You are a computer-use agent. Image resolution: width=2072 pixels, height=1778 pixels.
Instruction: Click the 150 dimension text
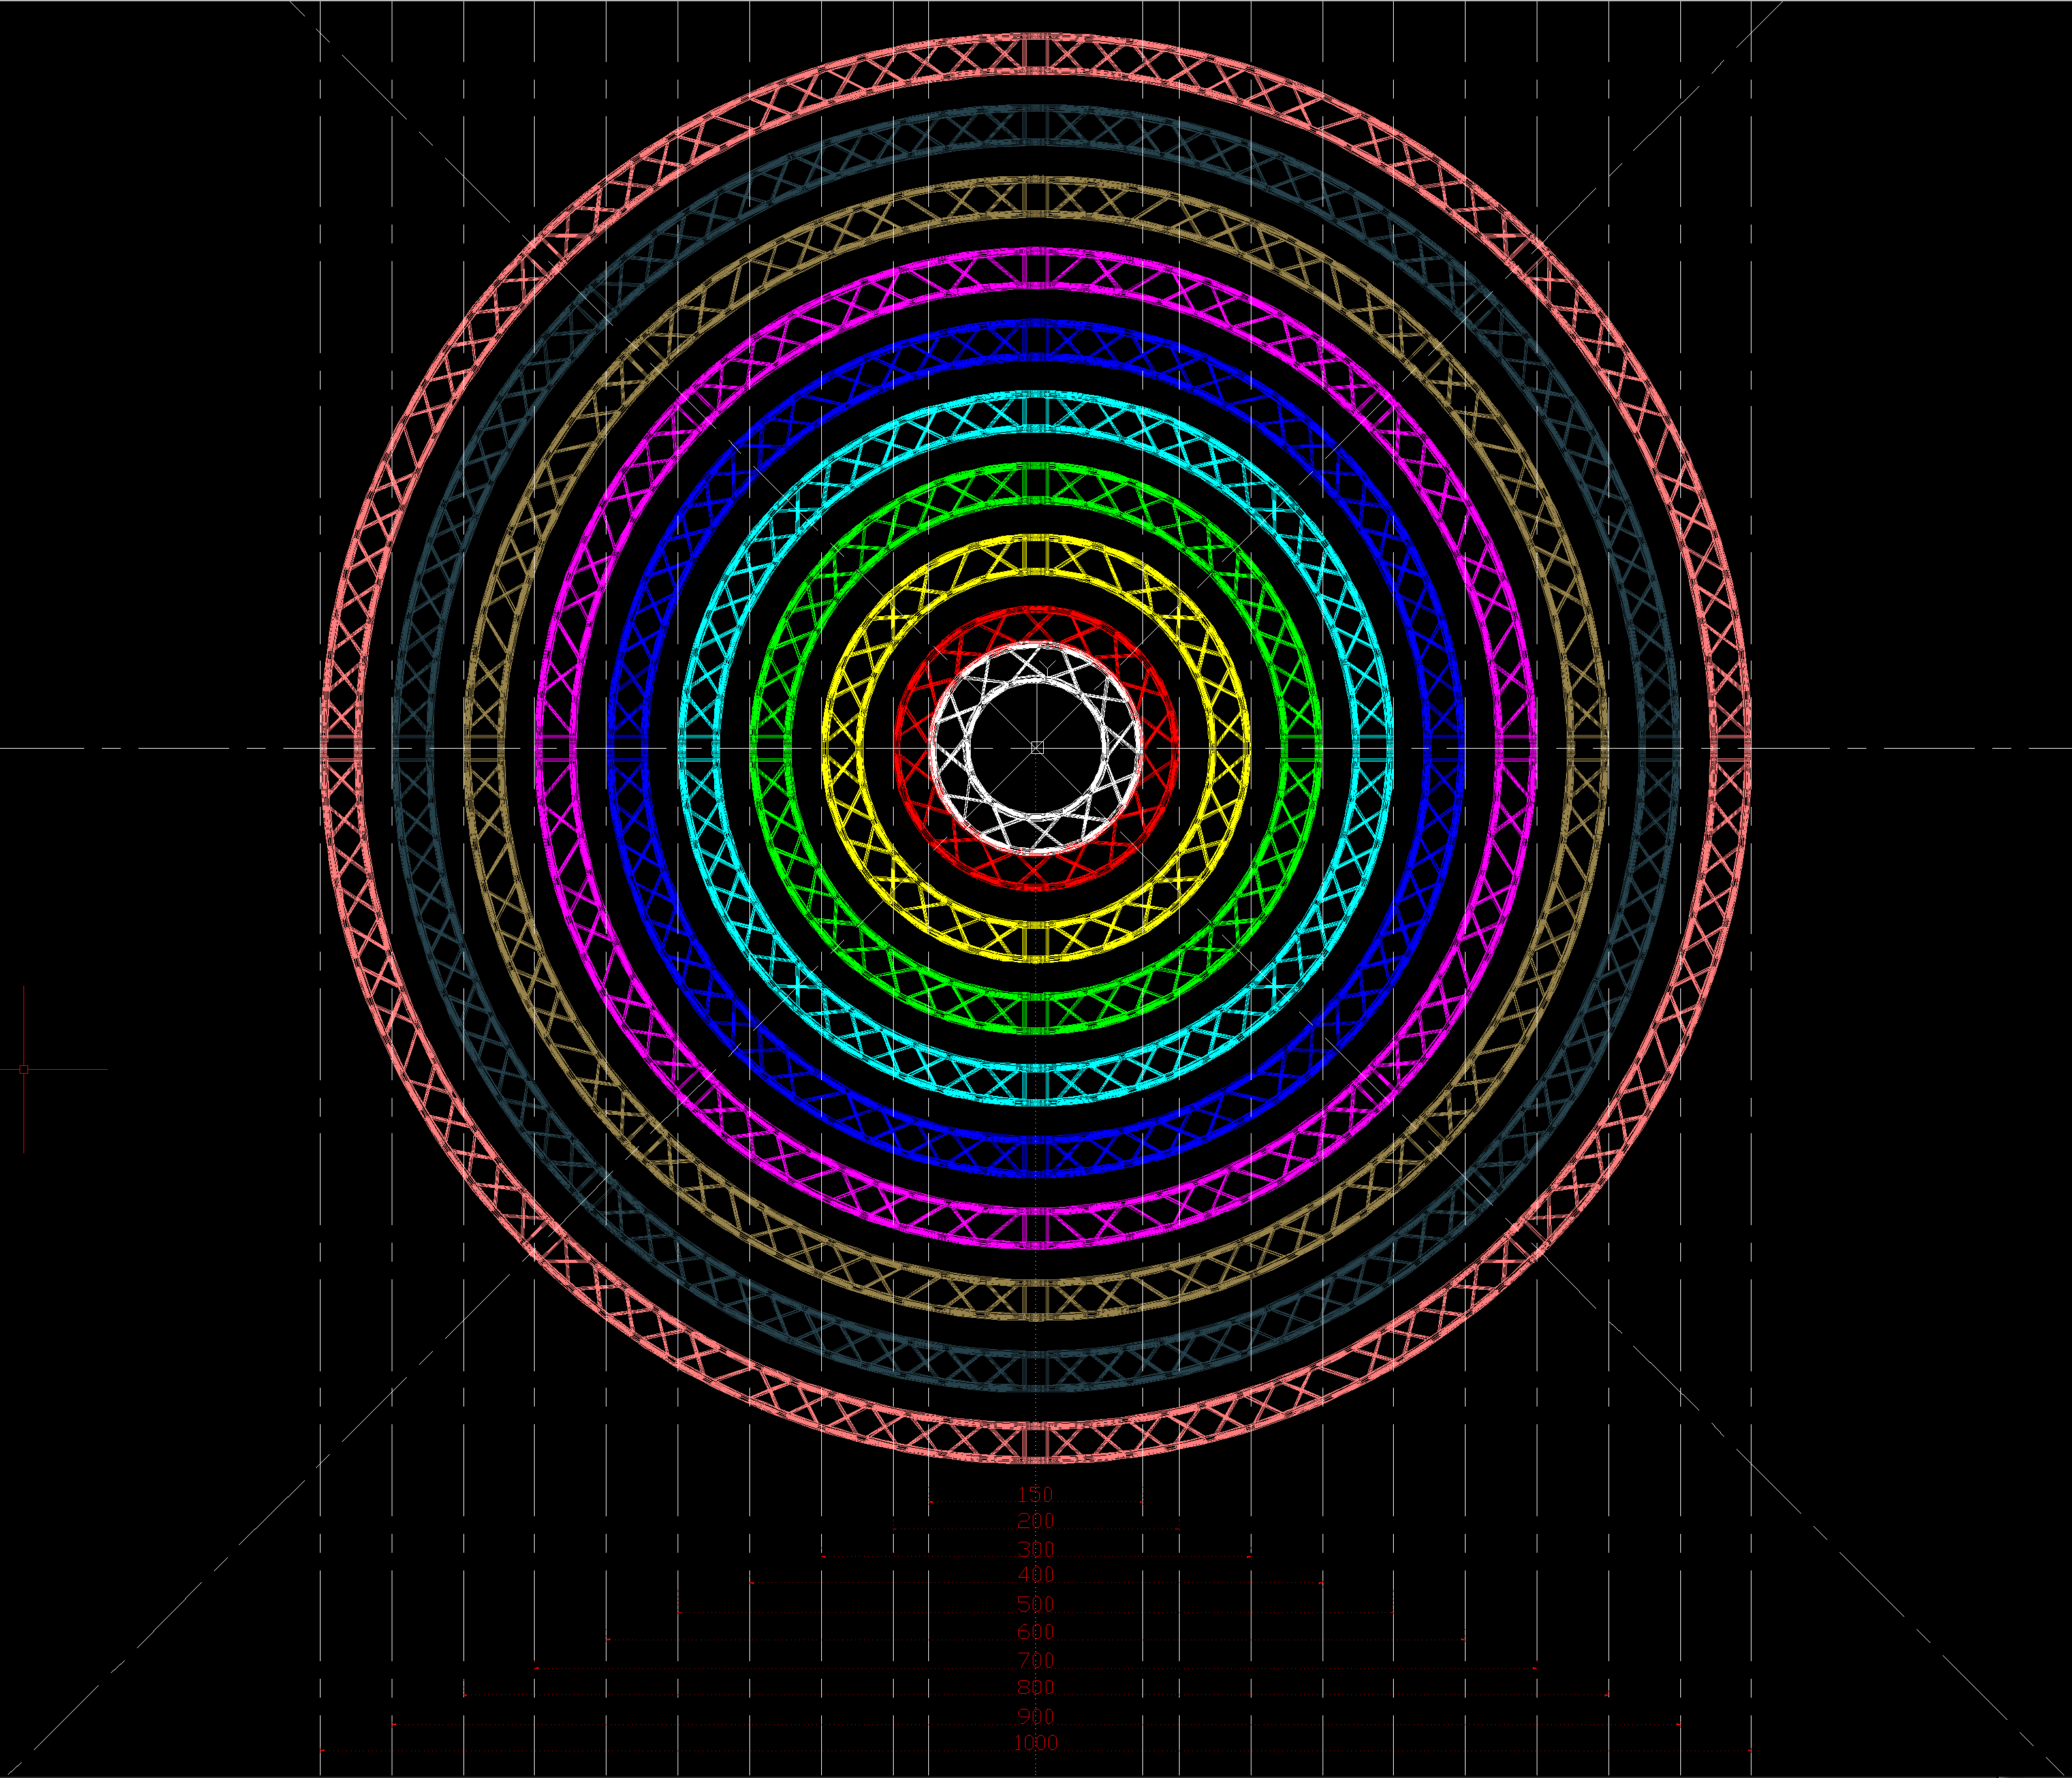(1035, 1494)
